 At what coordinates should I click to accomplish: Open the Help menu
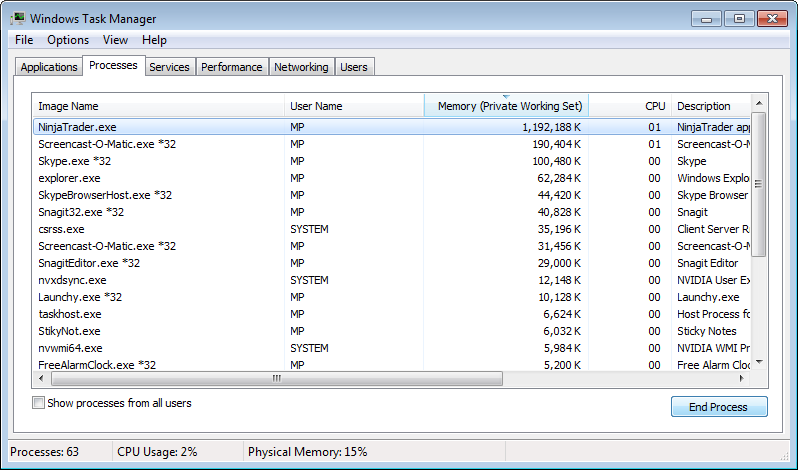point(154,40)
